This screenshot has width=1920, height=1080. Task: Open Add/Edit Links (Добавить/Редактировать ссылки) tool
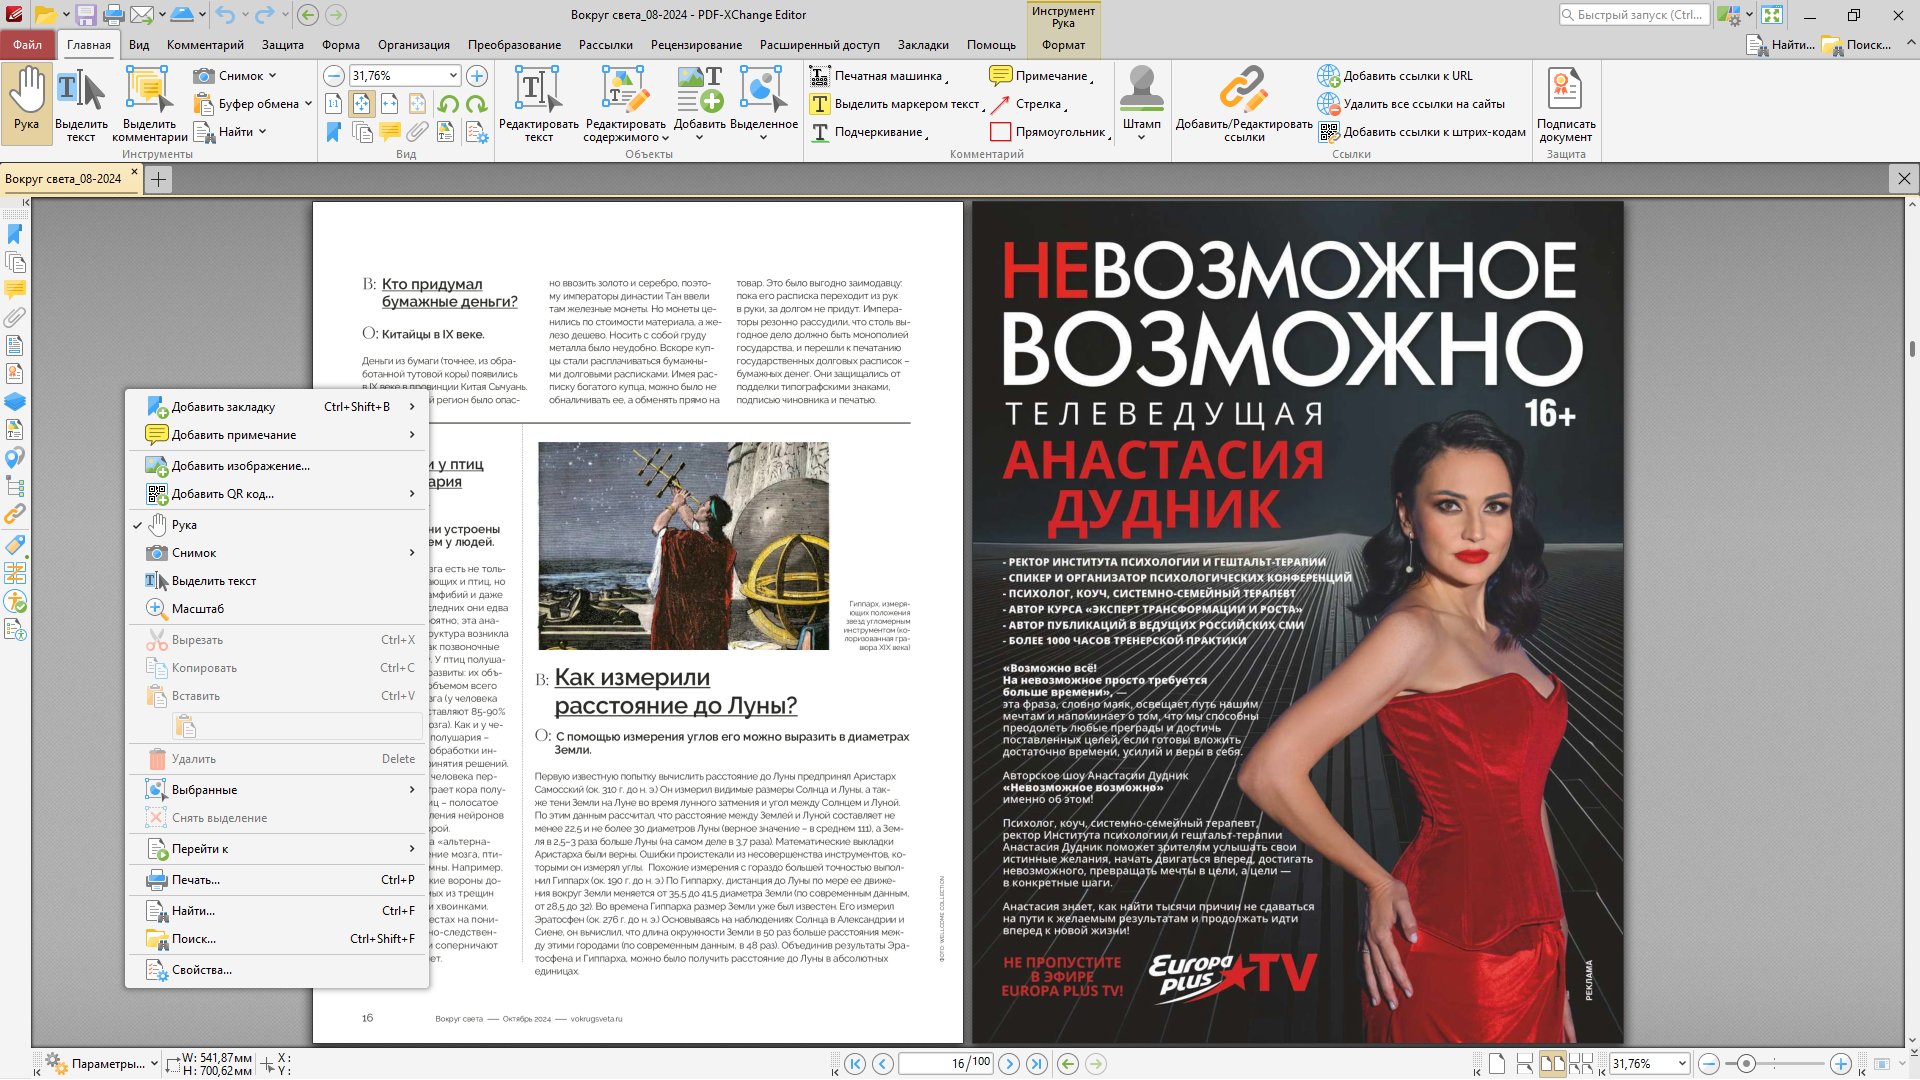pos(1244,102)
